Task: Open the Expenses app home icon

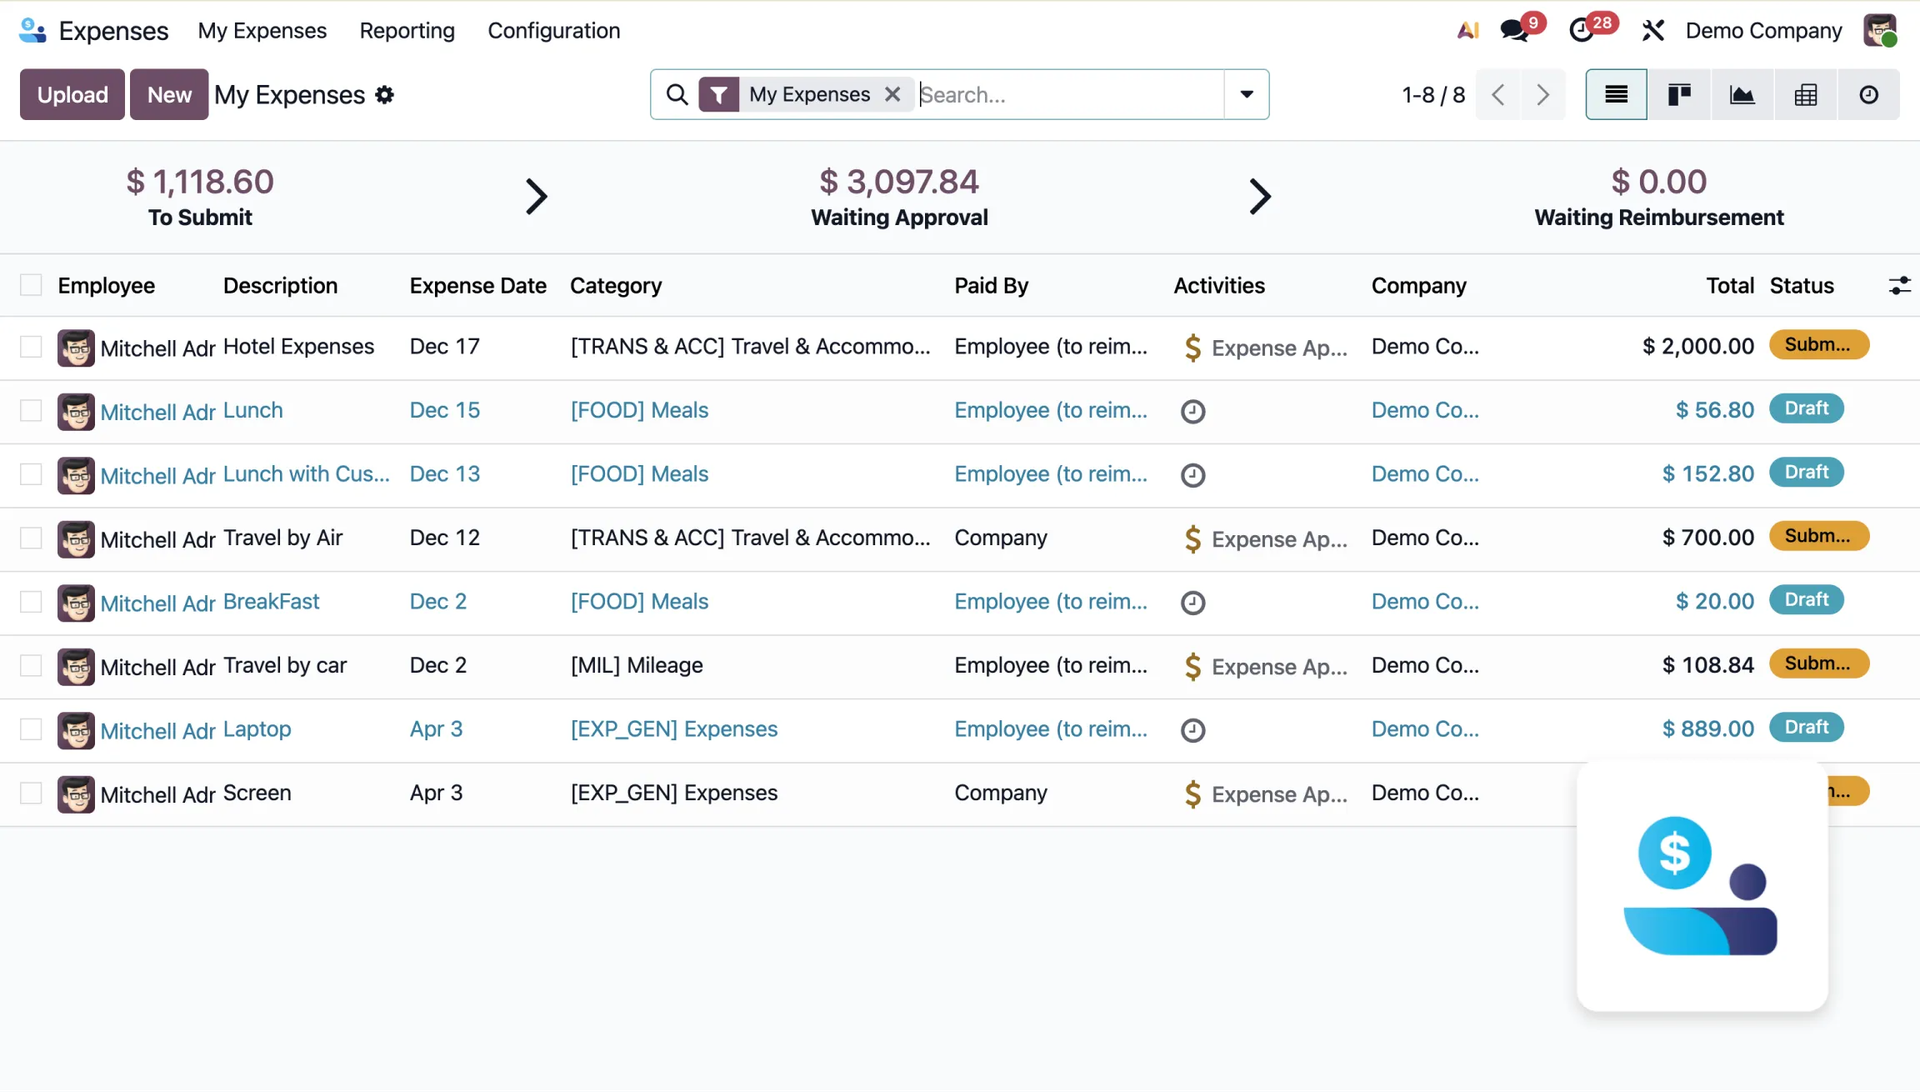Action: pos(32,31)
